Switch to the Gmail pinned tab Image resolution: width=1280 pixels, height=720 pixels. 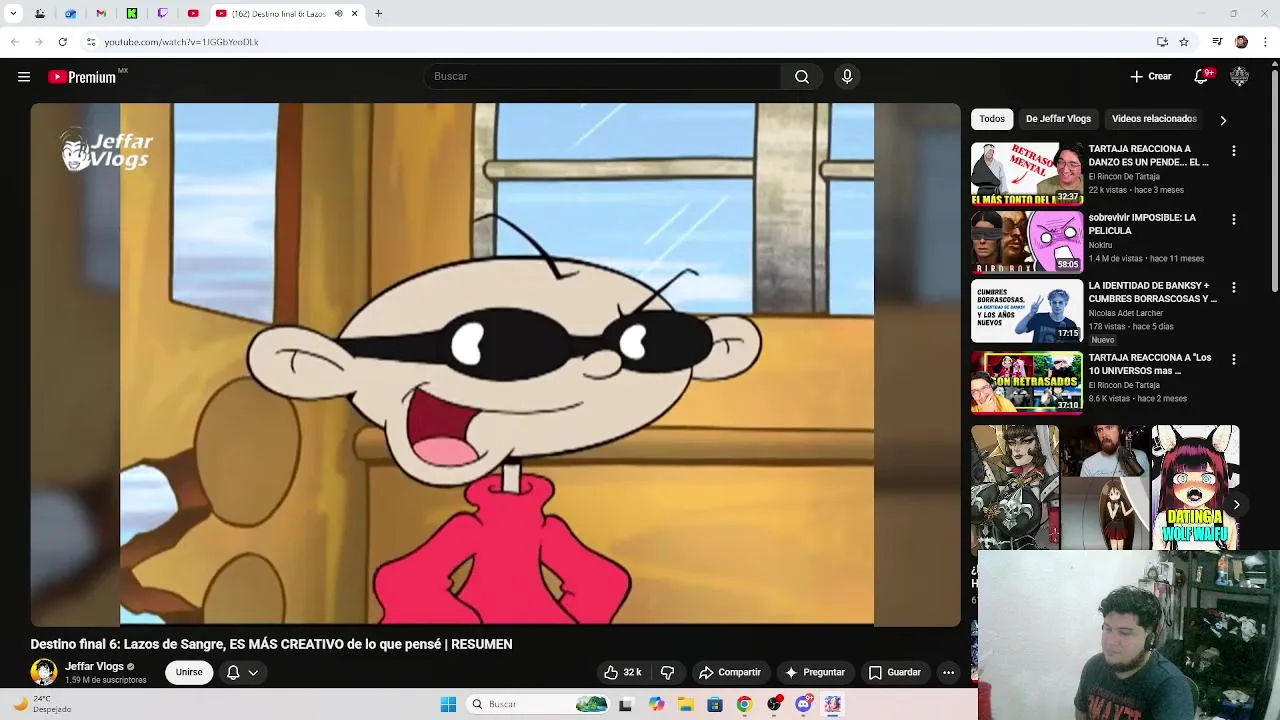click(x=101, y=14)
